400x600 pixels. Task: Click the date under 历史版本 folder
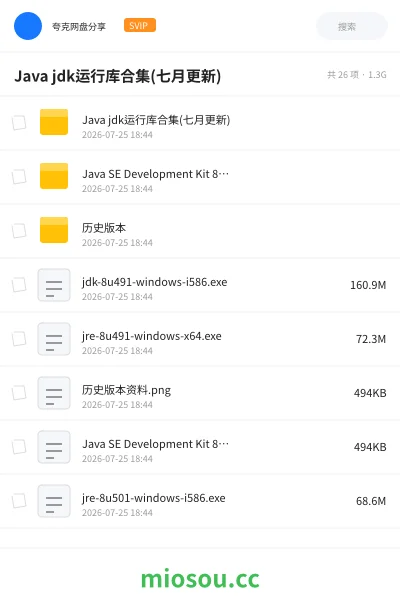(117, 243)
